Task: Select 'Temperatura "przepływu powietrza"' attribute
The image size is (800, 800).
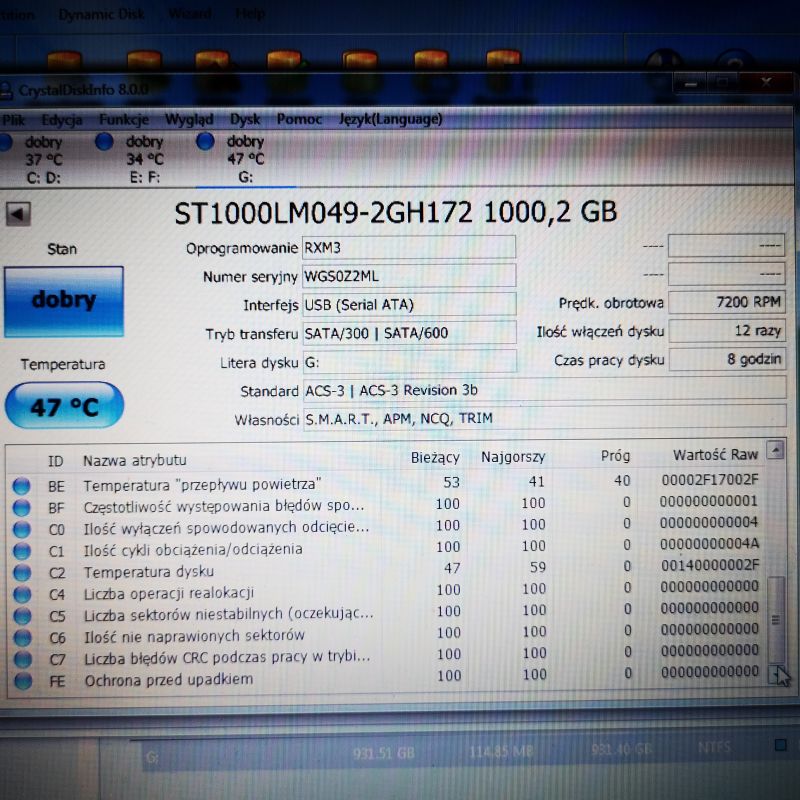Action: click(386, 483)
